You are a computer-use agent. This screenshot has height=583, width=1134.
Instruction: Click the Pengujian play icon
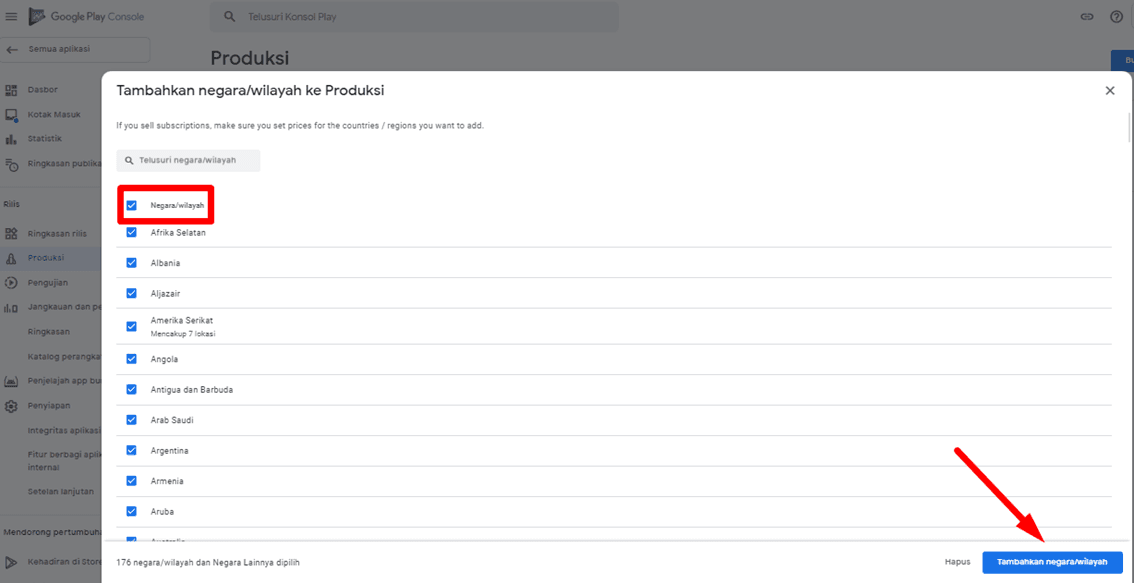(x=11, y=283)
